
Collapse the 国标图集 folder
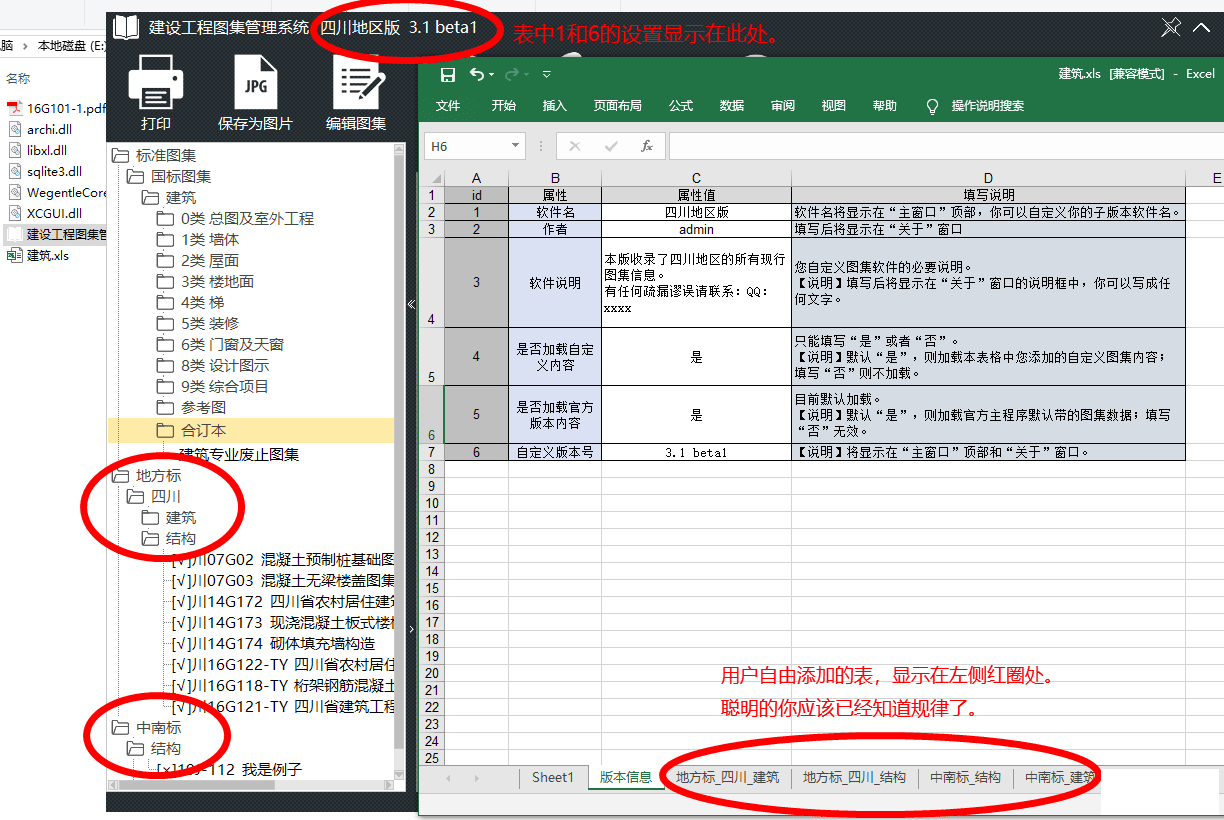click(x=136, y=176)
